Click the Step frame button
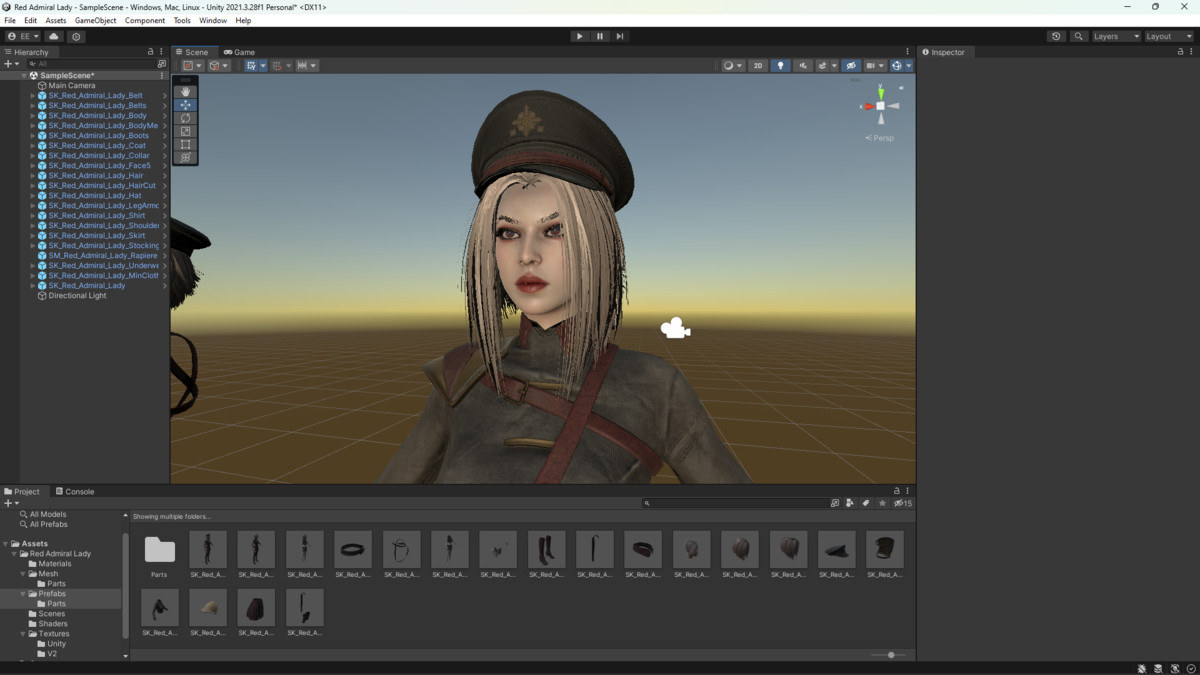The height and width of the screenshot is (675, 1200). (x=620, y=36)
